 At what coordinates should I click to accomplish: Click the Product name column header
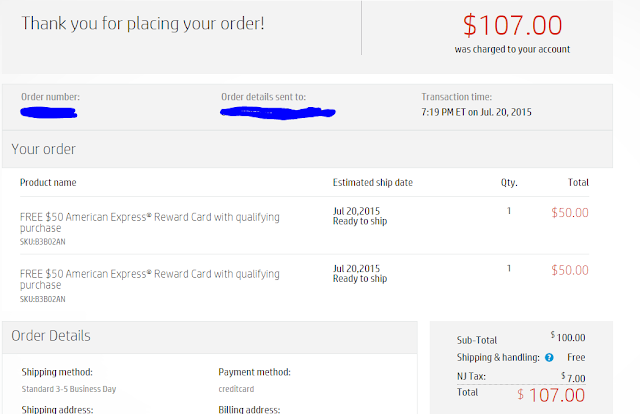pos(48,183)
